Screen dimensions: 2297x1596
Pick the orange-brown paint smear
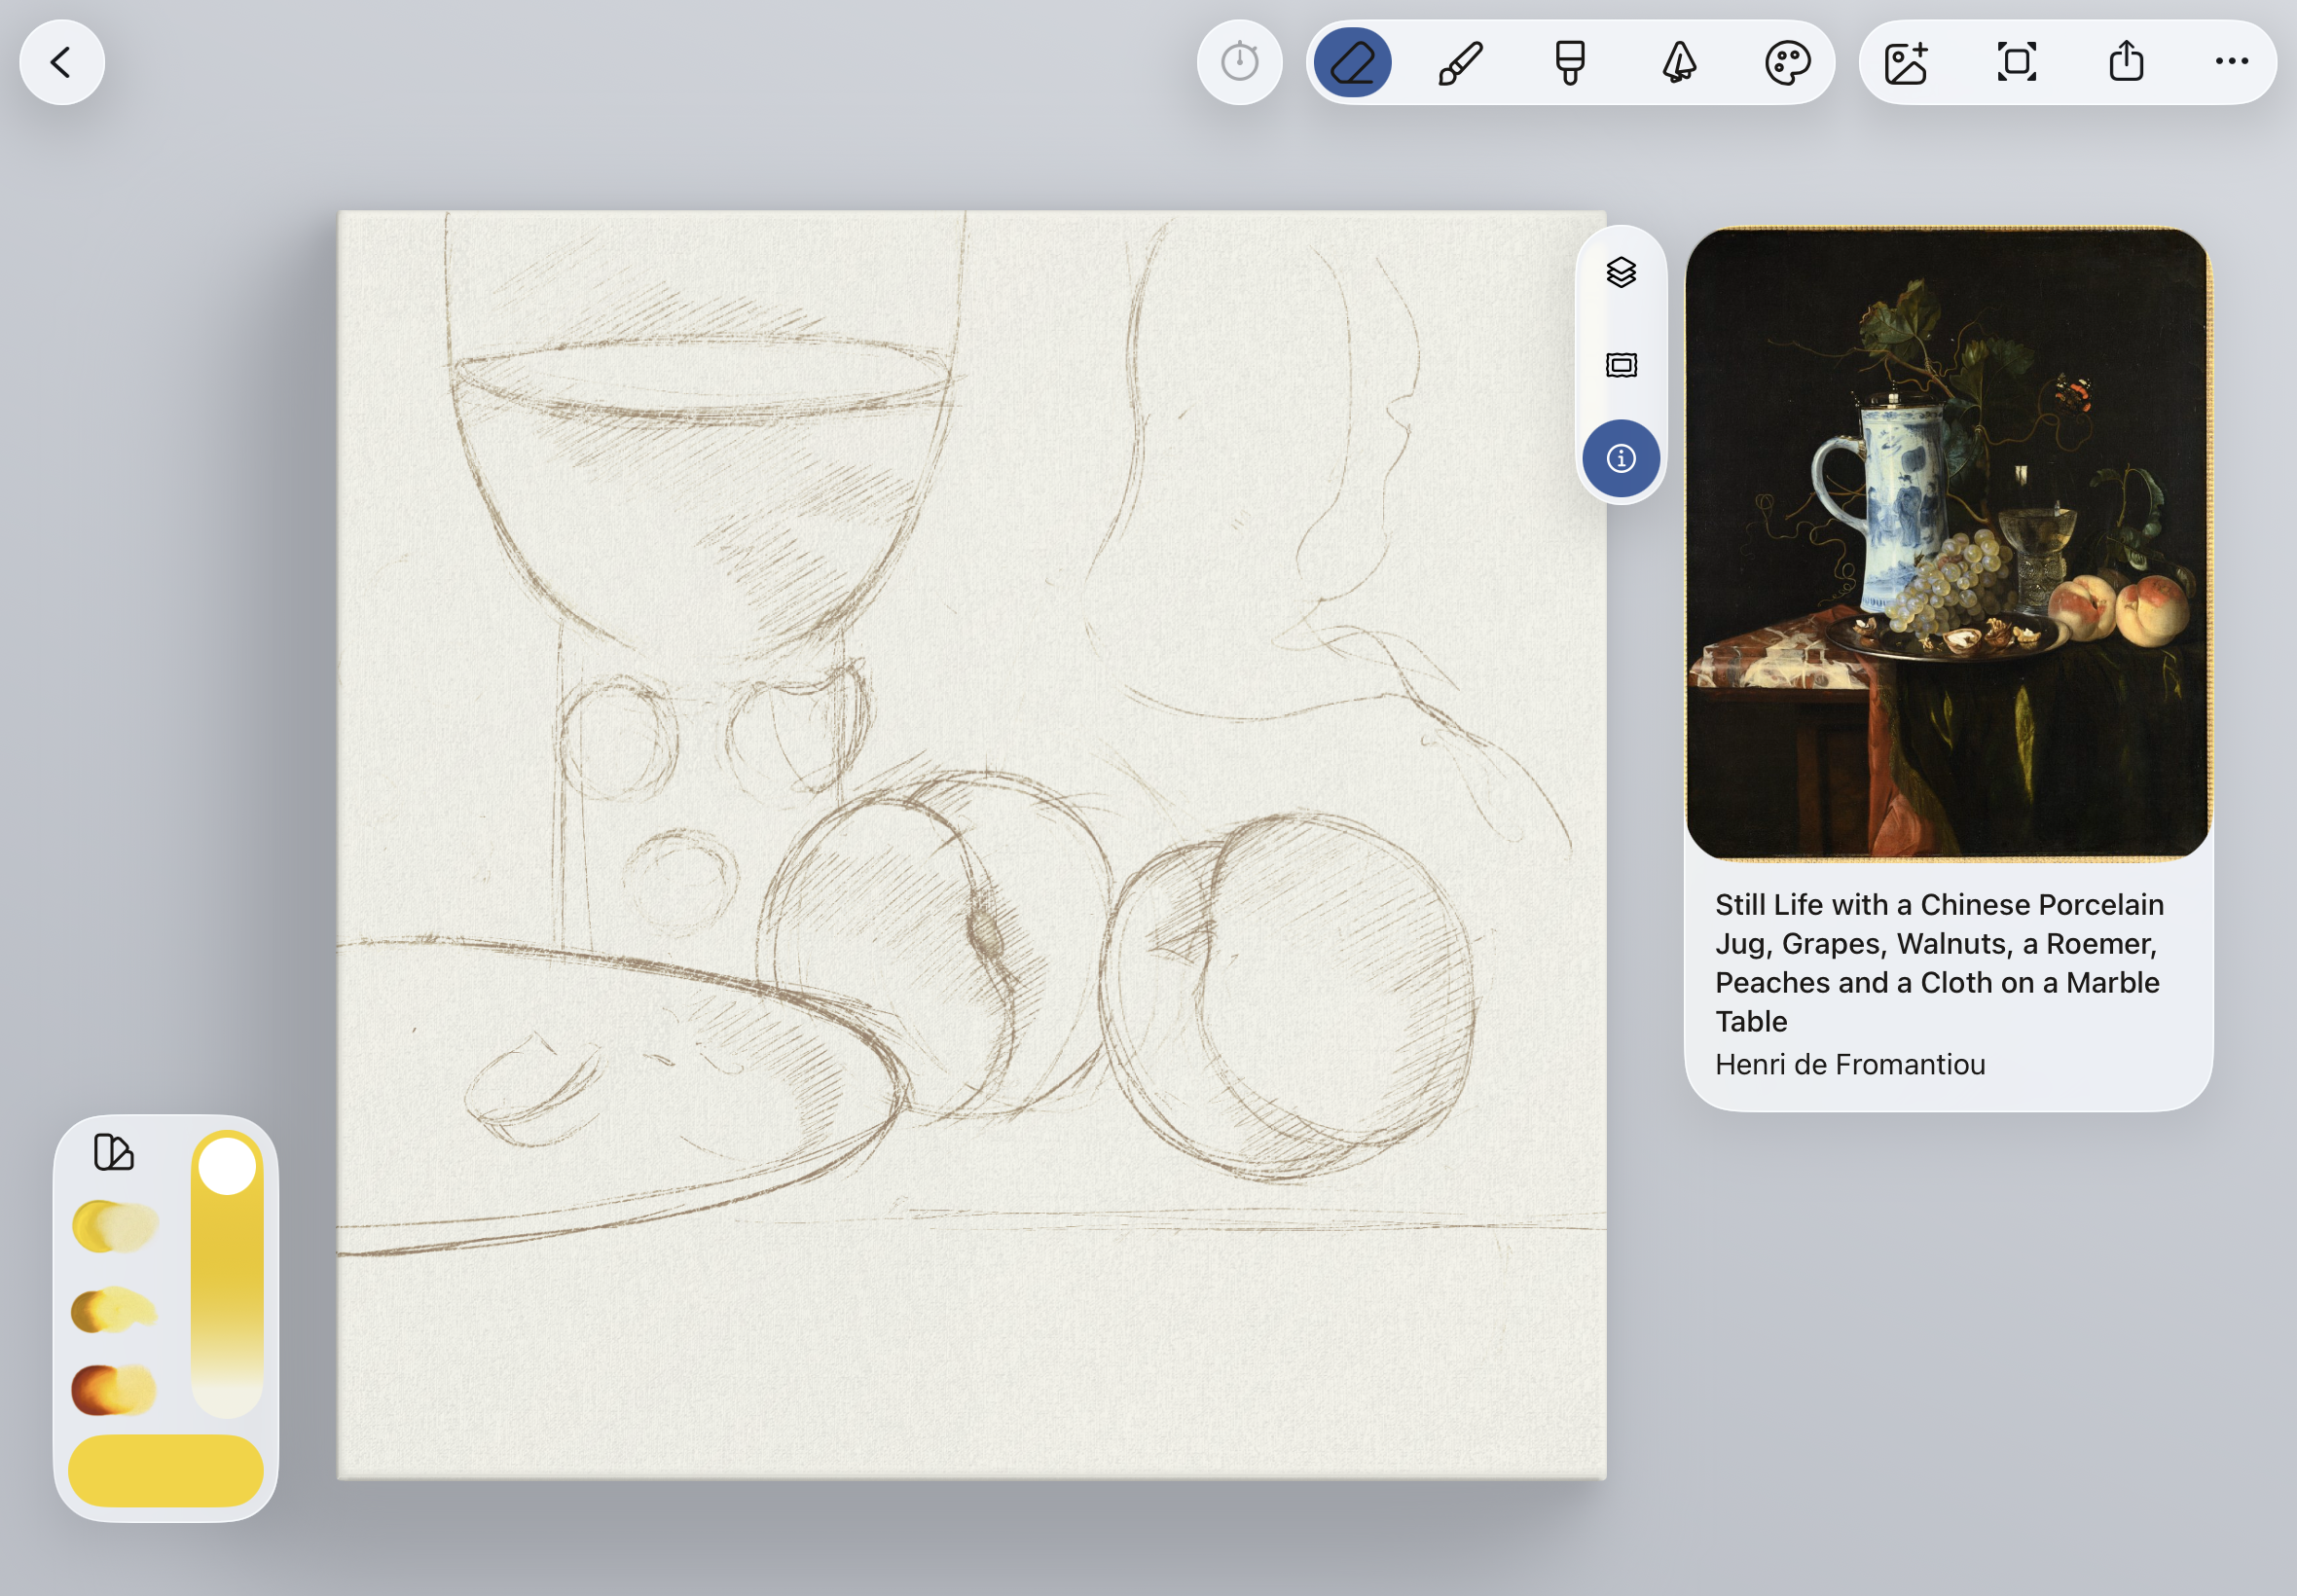(x=113, y=1388)
